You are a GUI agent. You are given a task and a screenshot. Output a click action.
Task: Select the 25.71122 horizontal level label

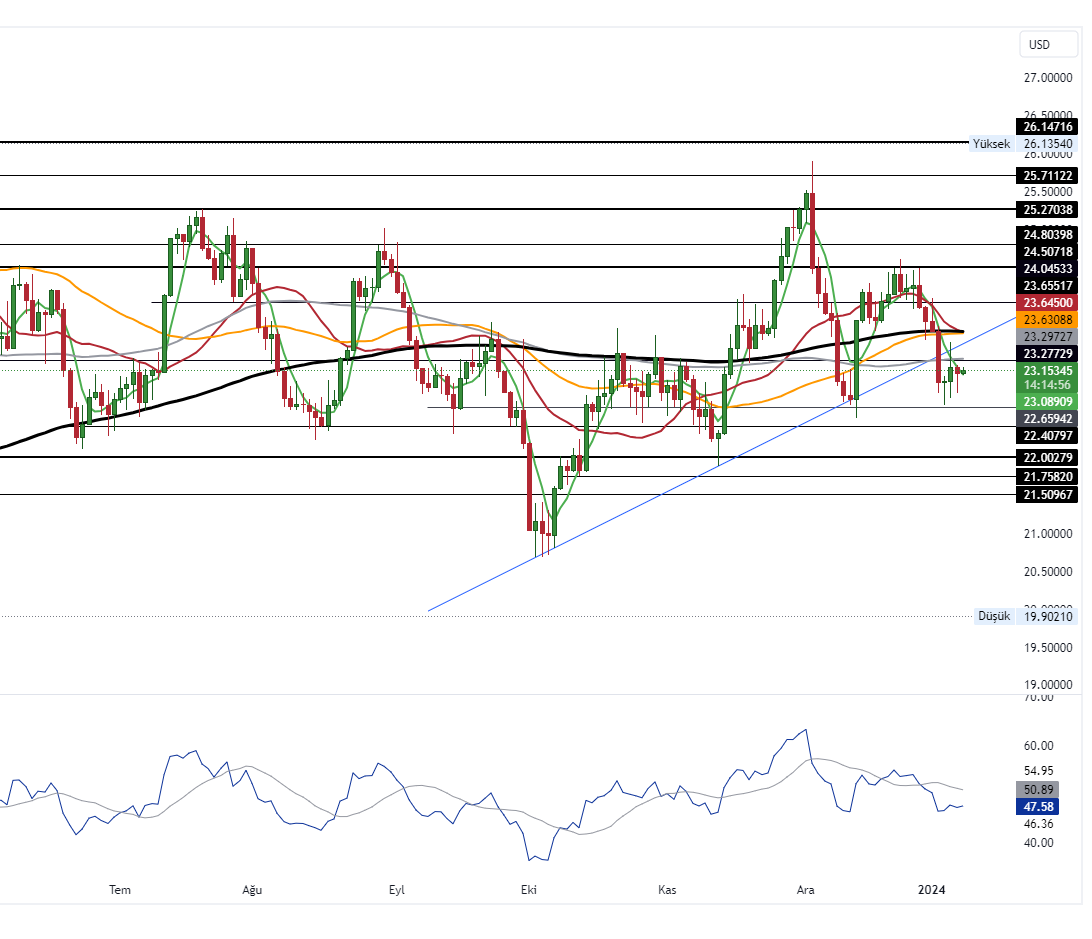tap(1047, 175)
